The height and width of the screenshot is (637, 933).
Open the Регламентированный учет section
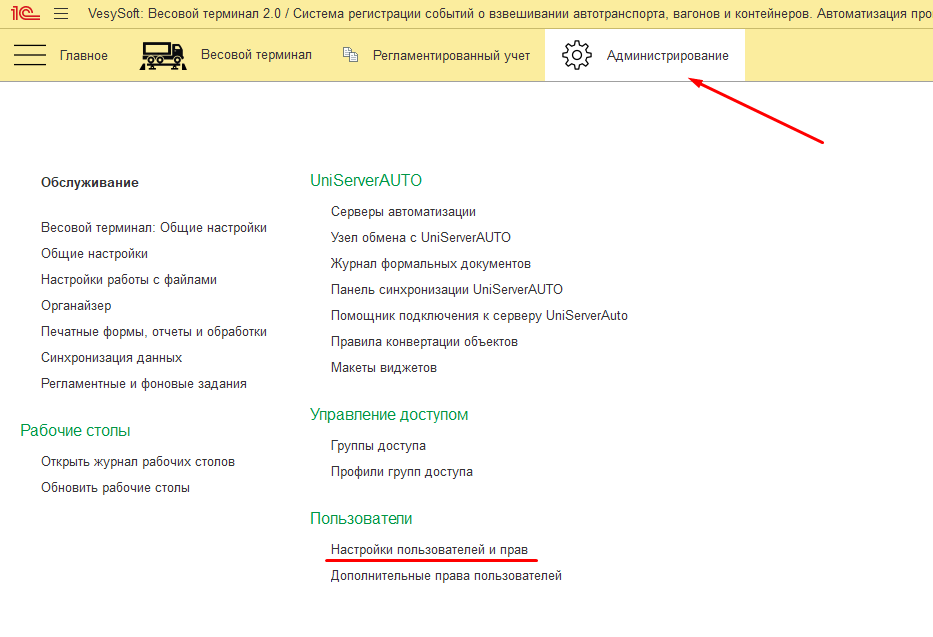coord(451,55)
